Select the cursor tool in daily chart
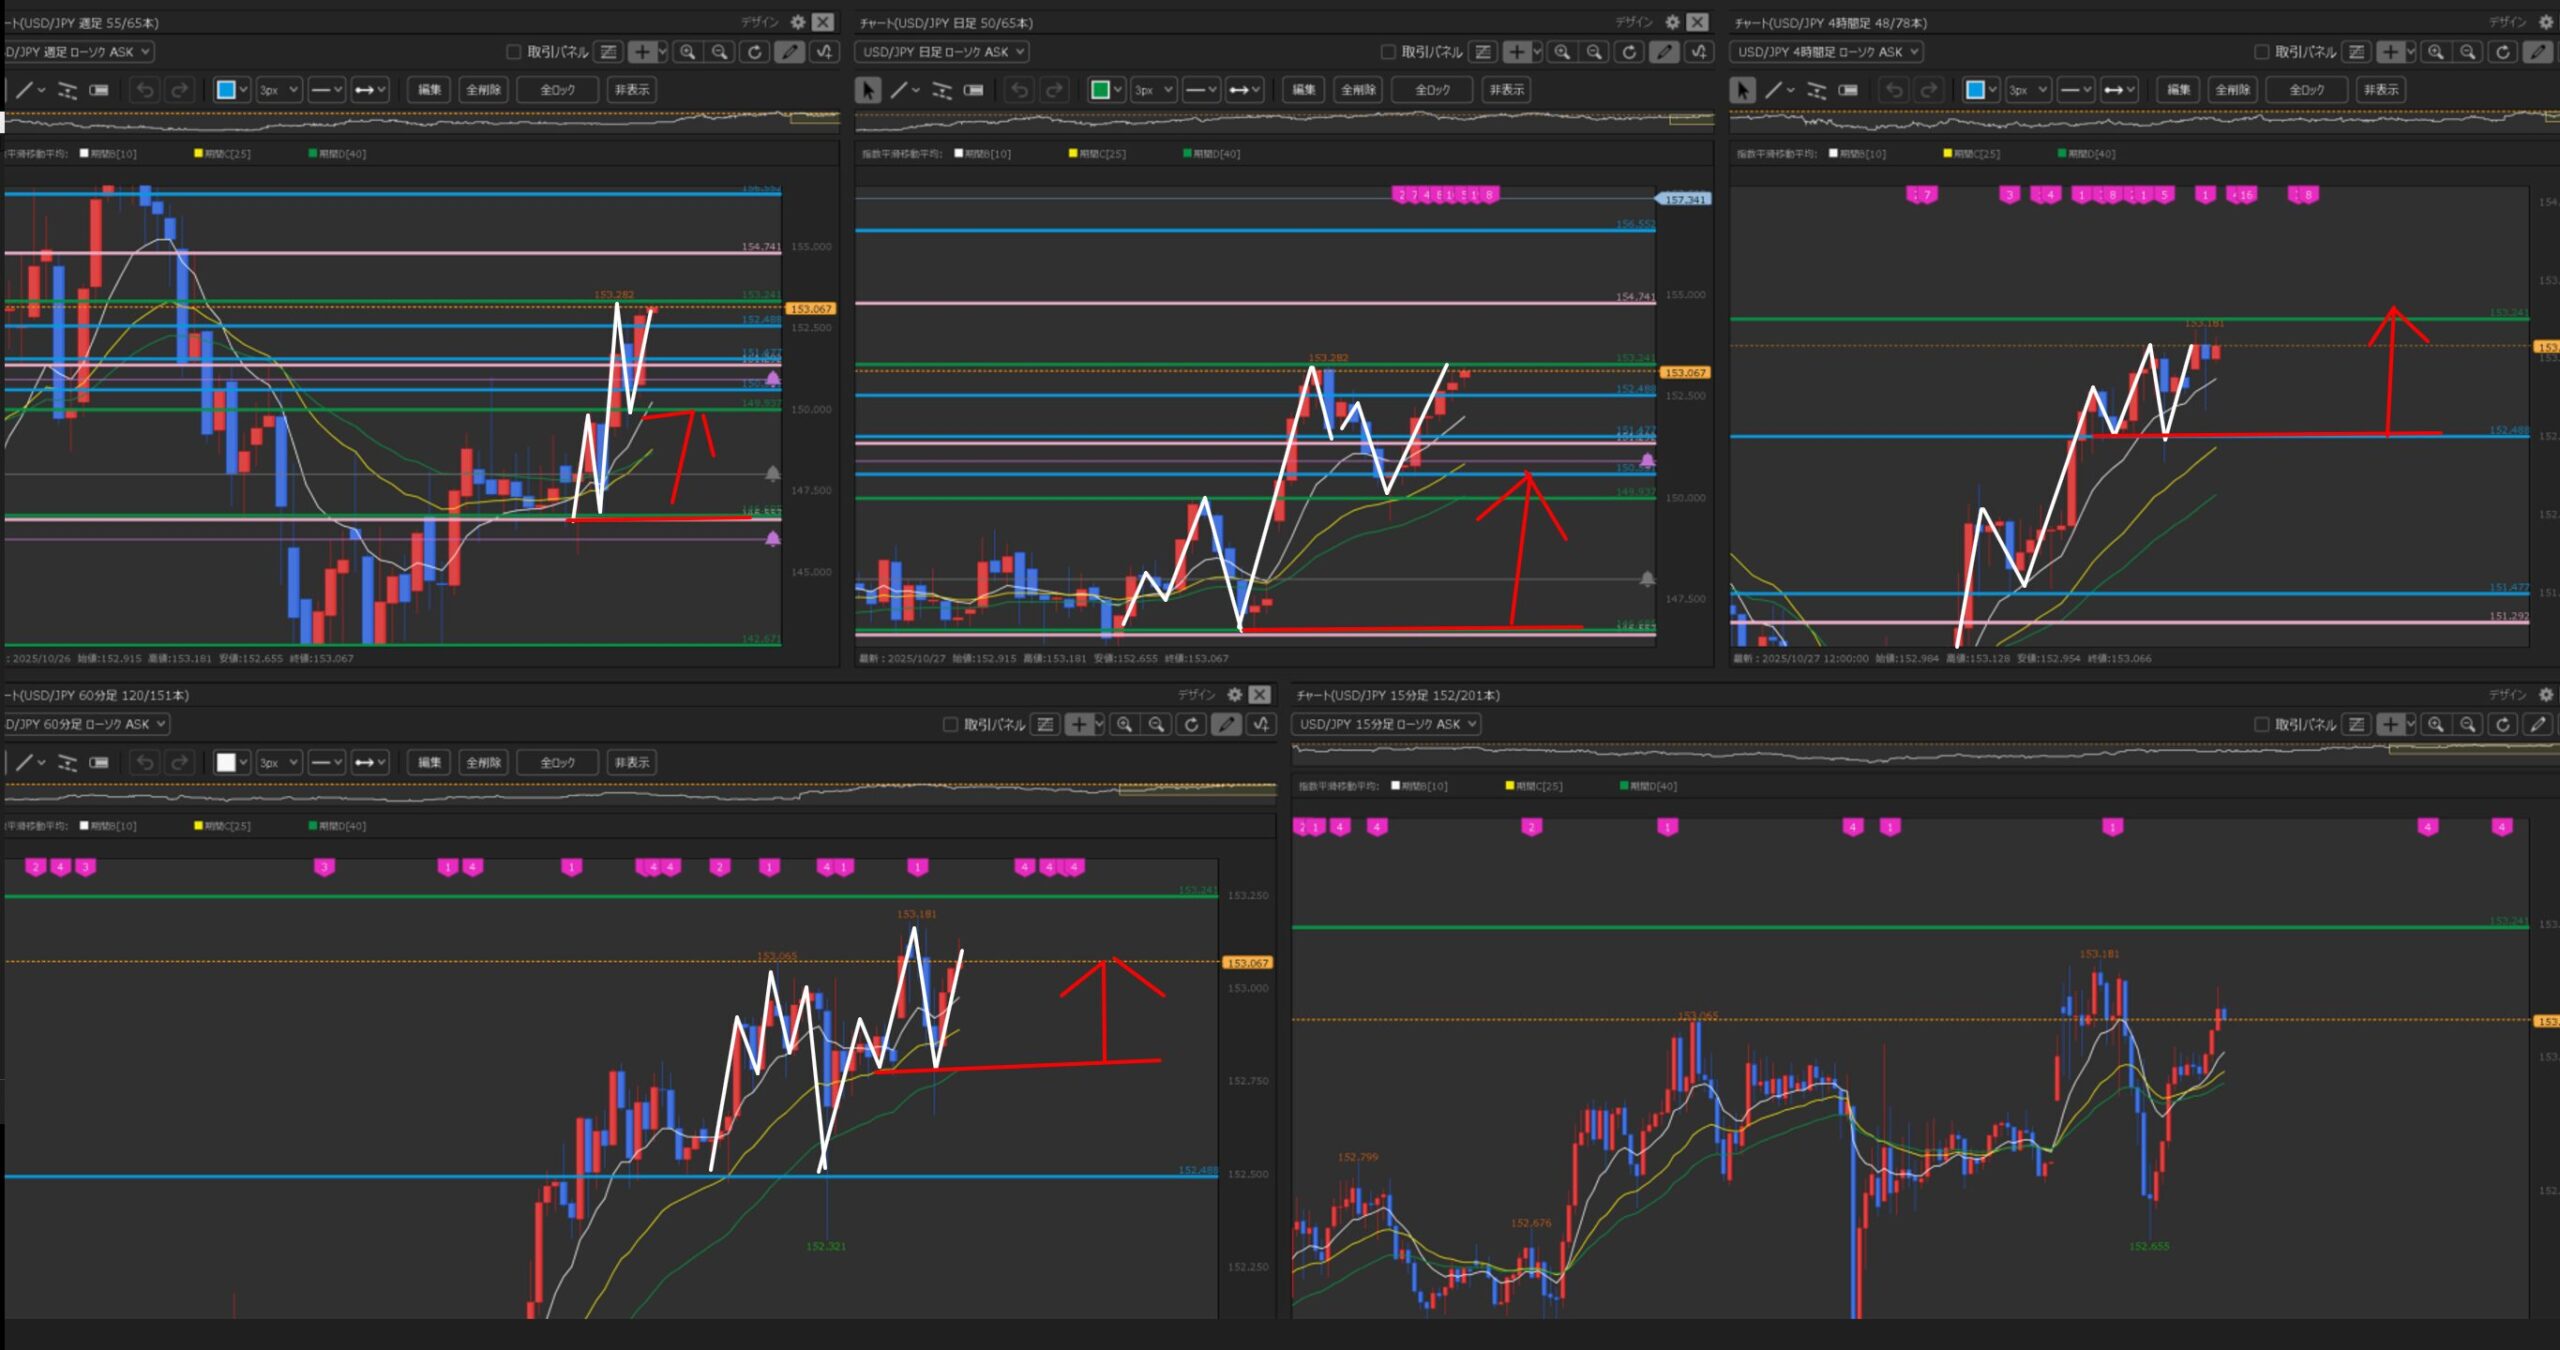 (868, 90)
